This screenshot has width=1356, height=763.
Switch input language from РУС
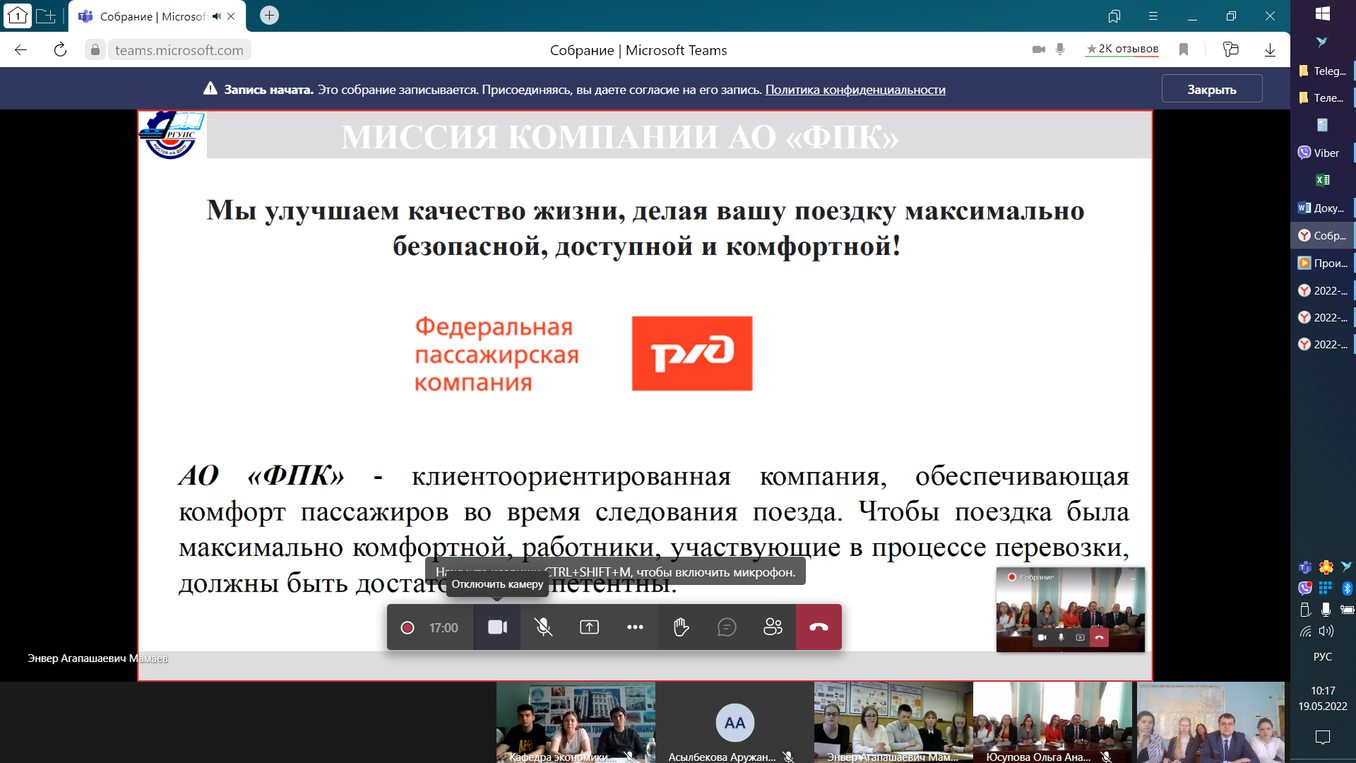tap(1322, 657)
